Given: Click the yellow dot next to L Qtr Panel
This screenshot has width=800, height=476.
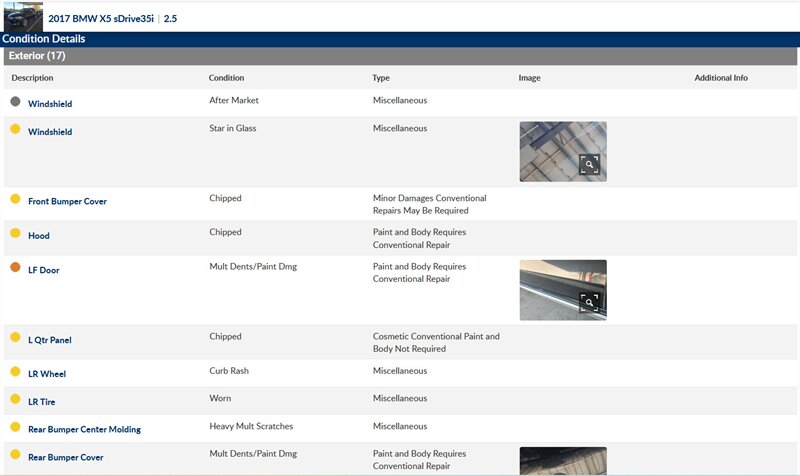Looking at the screenshot, I should pyautogui.click(x=15, y=338).
